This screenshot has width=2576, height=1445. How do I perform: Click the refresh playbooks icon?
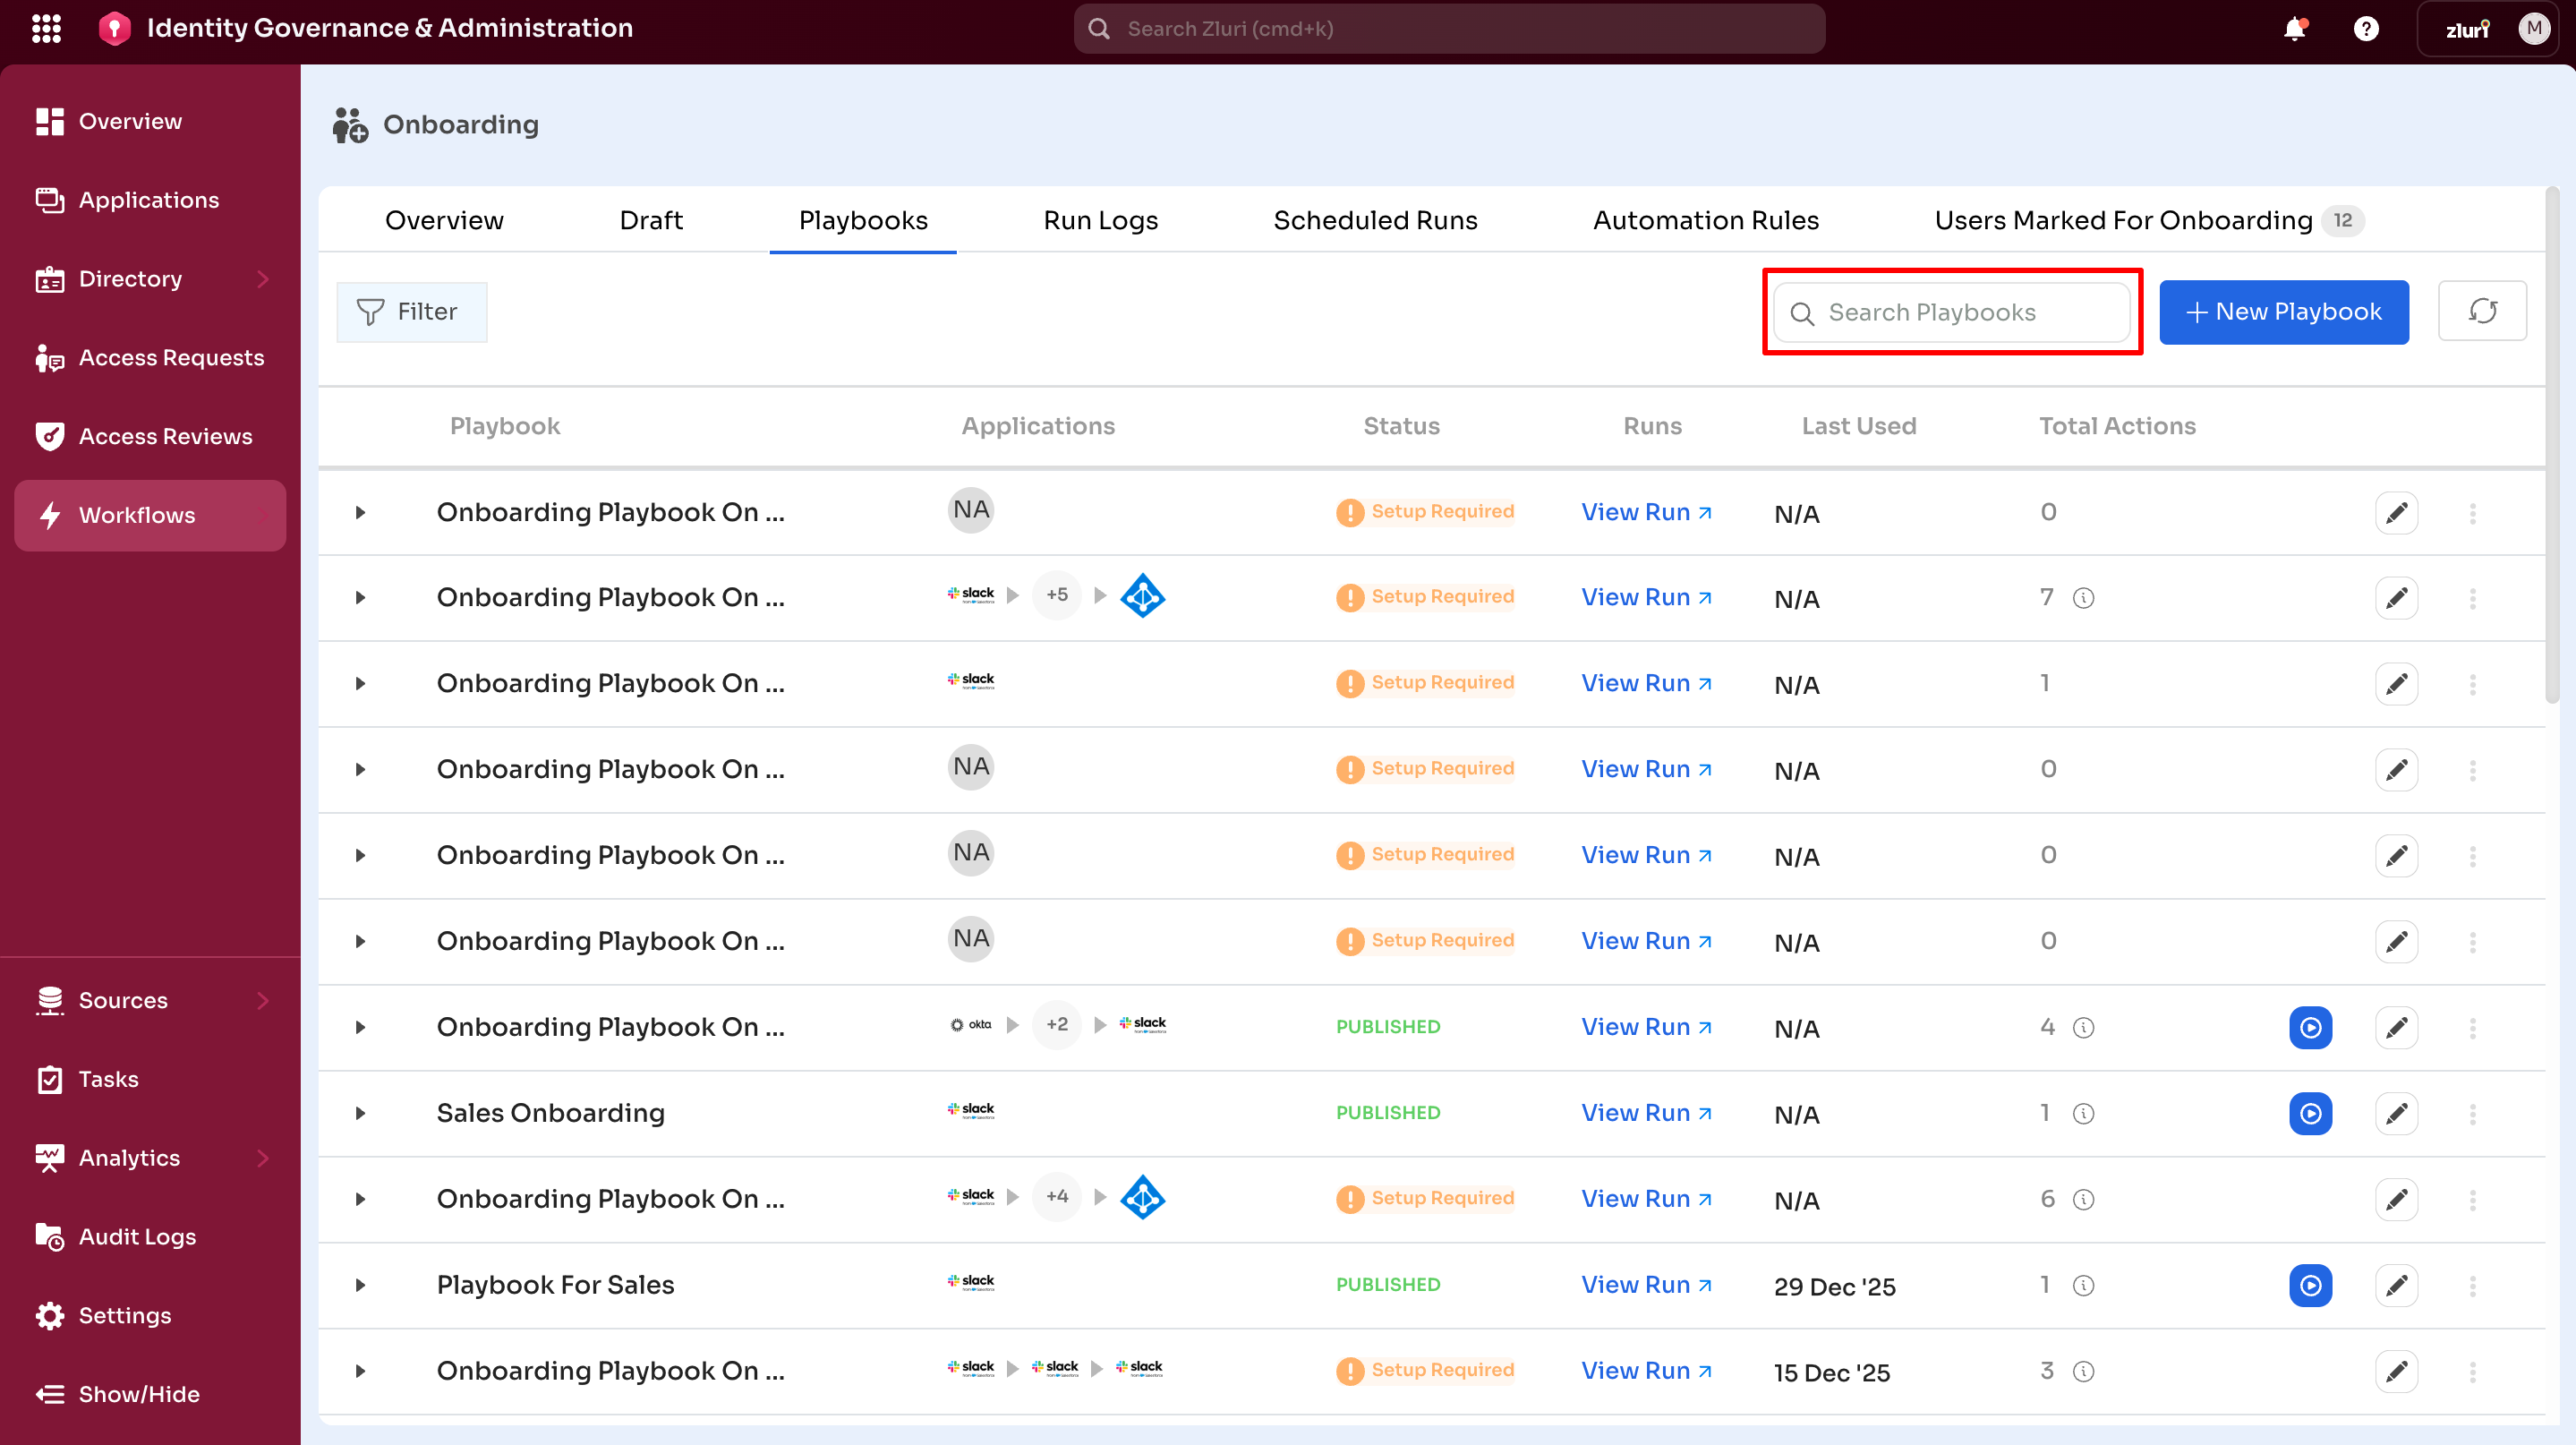[2483, 311]
